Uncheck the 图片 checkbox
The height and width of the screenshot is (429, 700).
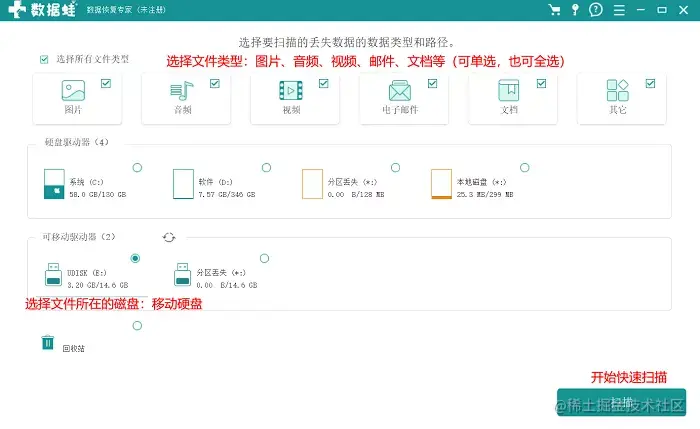(x=106, y=83)
